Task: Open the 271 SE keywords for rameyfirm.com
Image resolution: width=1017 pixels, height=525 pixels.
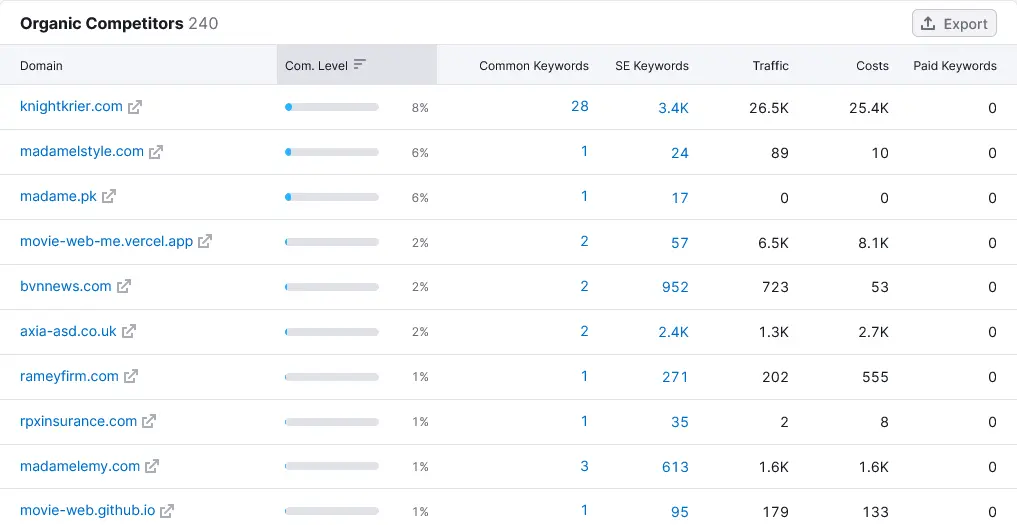Action: coord(675,377)
